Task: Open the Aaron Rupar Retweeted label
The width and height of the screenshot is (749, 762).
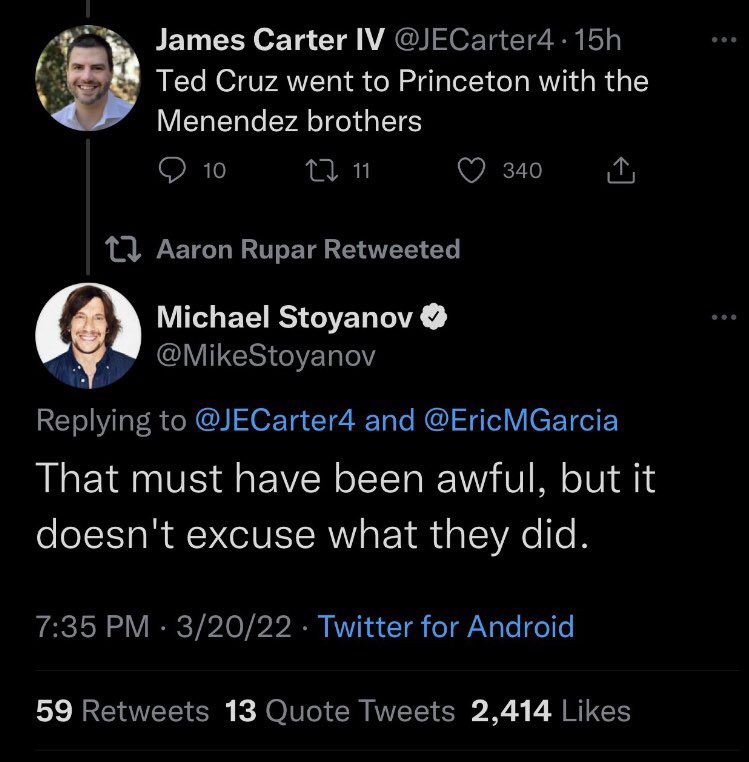Action: 308,249
